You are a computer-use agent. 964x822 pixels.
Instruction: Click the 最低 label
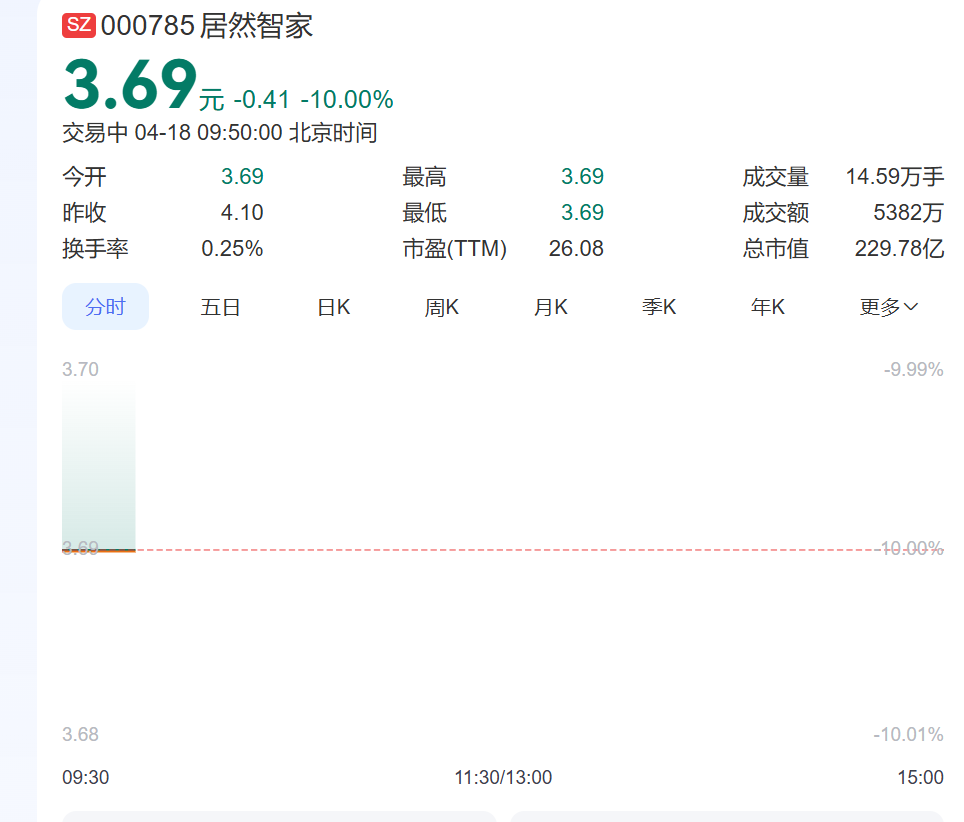click(x=424, y=213)
